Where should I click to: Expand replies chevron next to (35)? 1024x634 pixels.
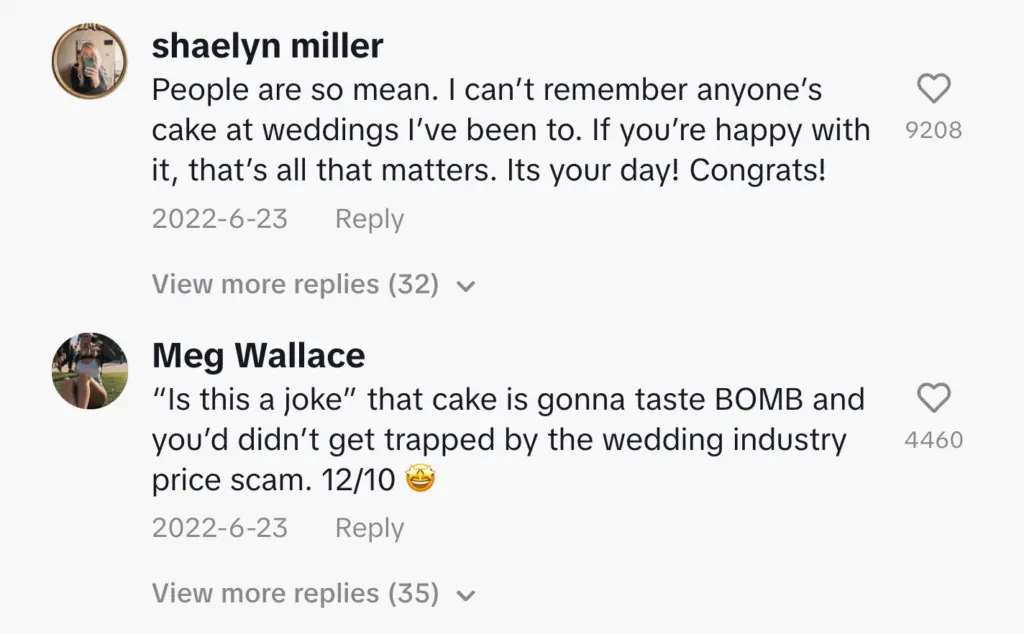coord(465,596)
